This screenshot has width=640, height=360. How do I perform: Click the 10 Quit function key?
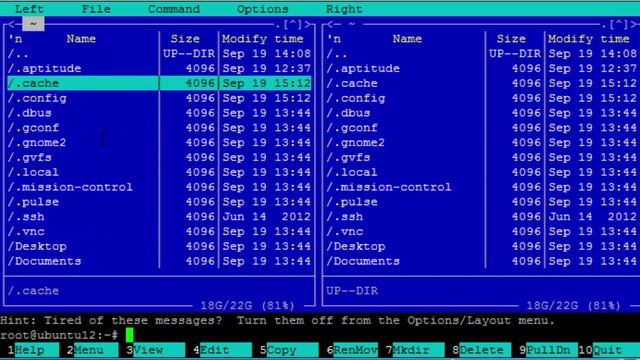tap(609, 350)
